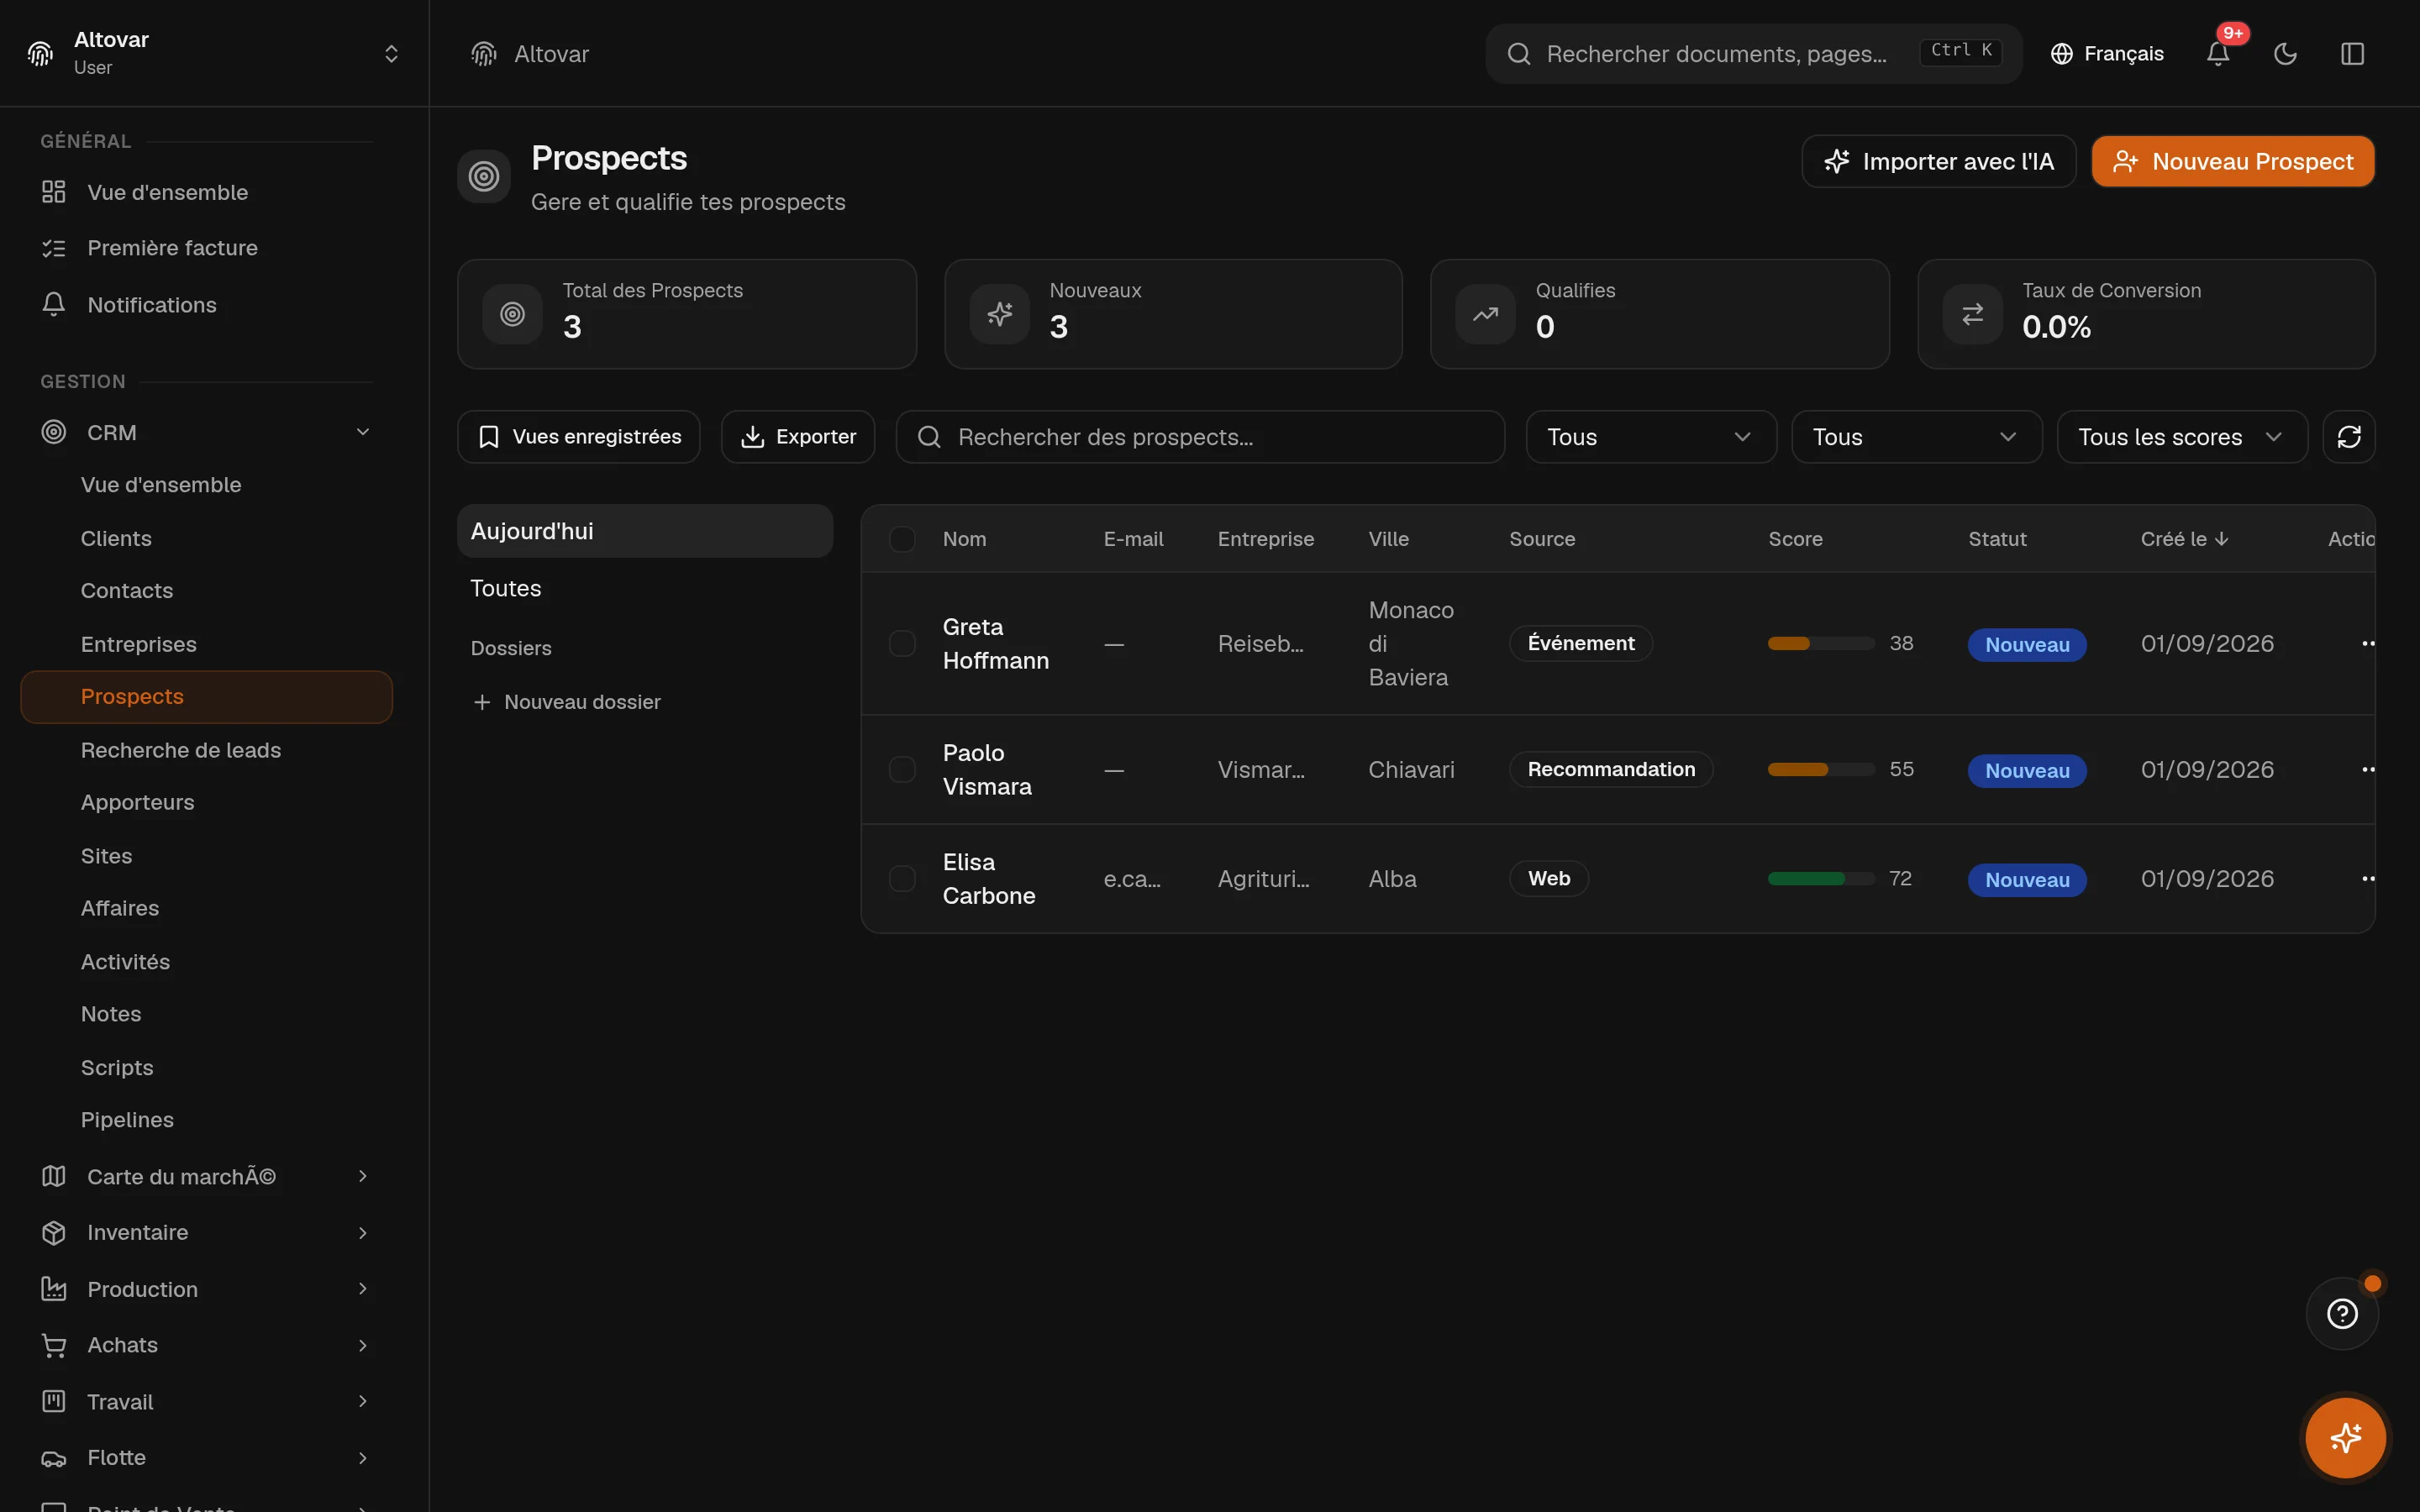
Task: Navigate to Recherche de leads
Action: (x=181, y=750)
